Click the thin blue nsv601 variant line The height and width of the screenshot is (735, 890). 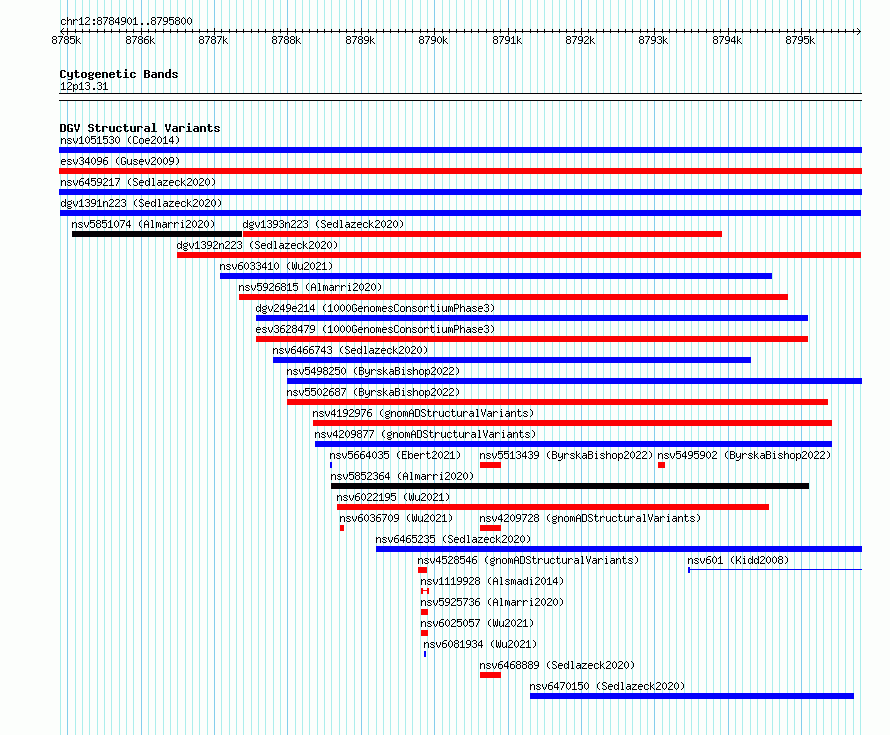pos(775,569)
